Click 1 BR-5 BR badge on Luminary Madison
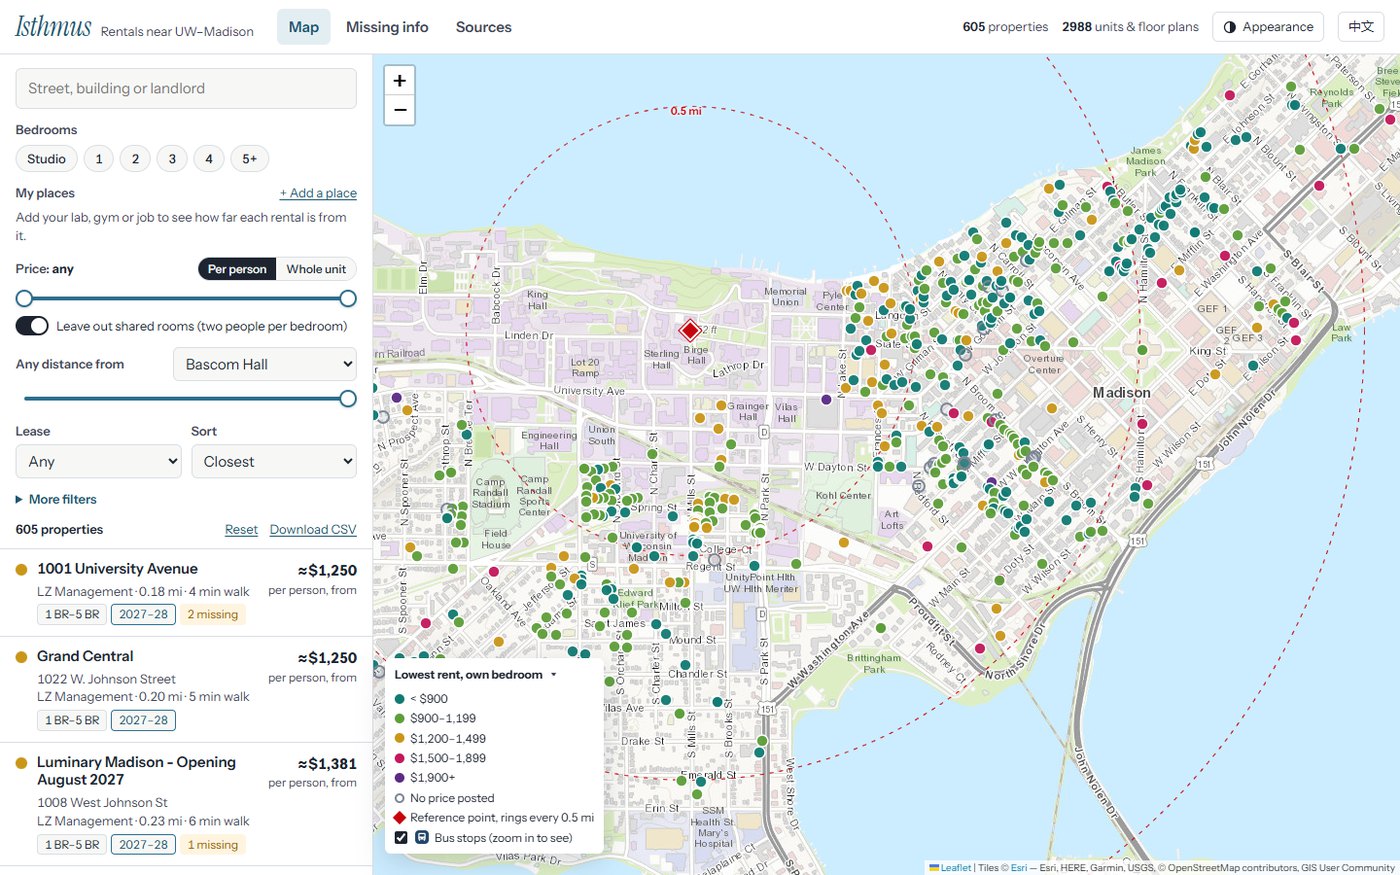 (x=72, y=845)
